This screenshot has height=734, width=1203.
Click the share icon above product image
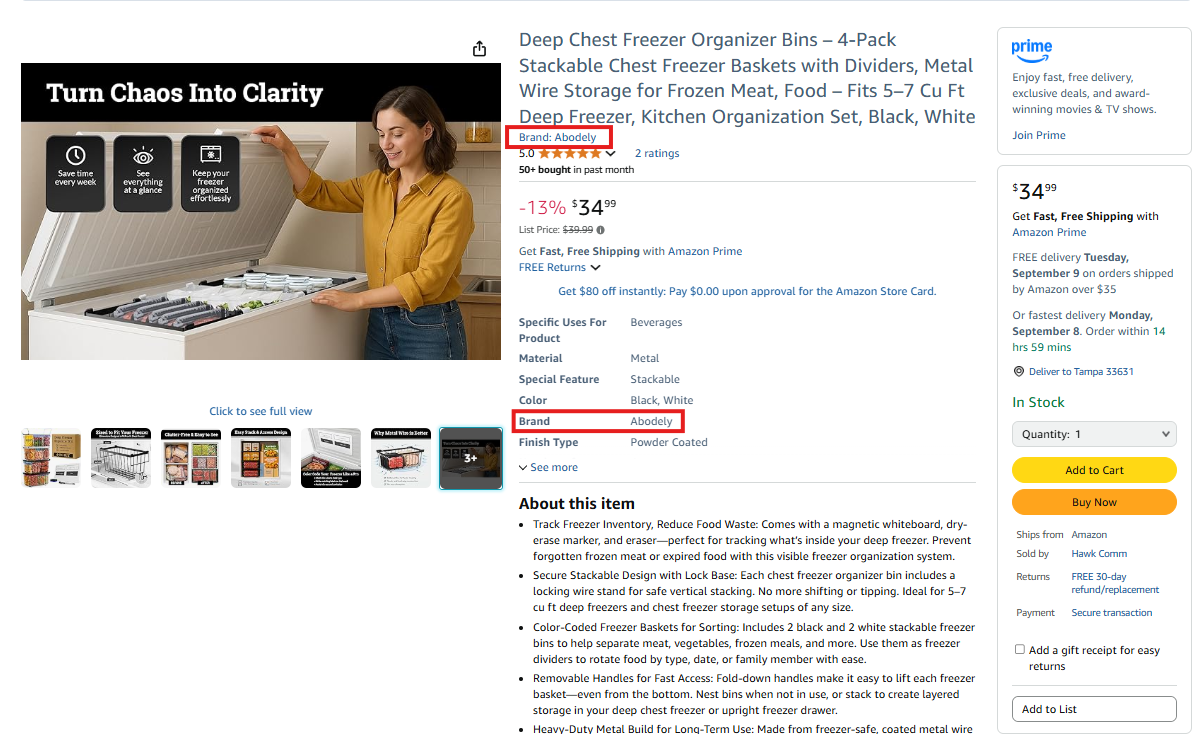point(480,49)
